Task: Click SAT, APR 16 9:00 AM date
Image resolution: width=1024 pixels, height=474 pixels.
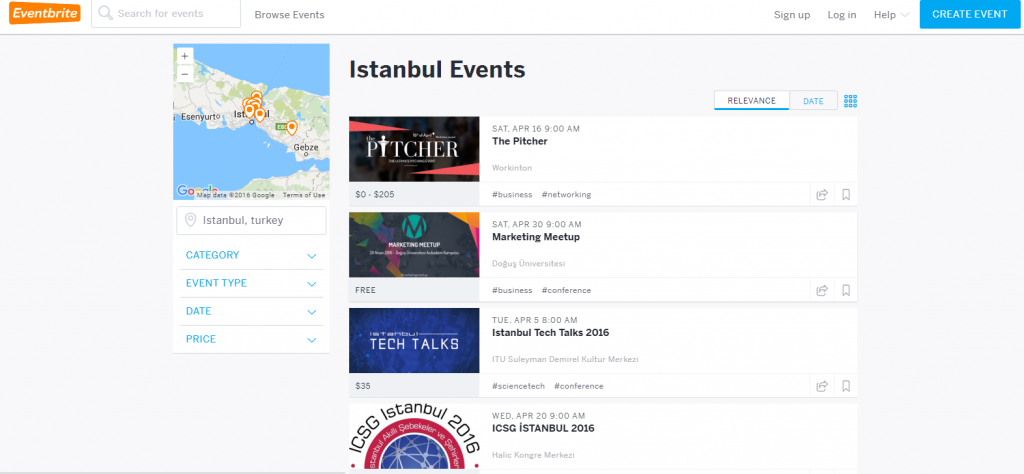Action: pos(536,129)
